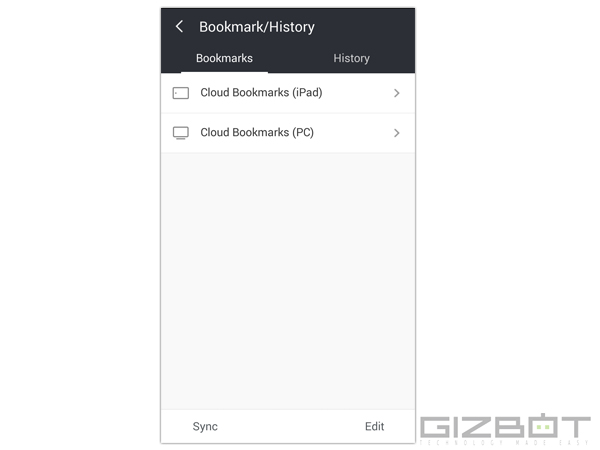The image size is (600, 450).
Task: Click the empty bookmarks list area
Action: click(288, 280)
